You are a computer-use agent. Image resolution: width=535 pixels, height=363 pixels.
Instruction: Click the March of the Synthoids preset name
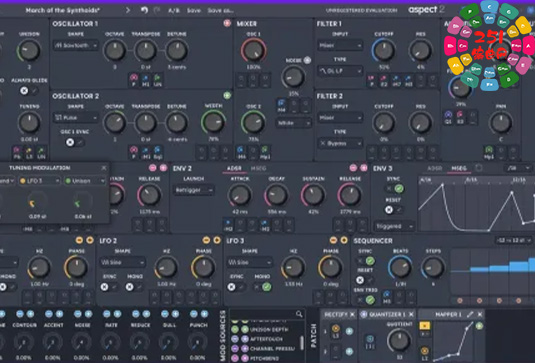pyautogui.click(x=62, y=10)
